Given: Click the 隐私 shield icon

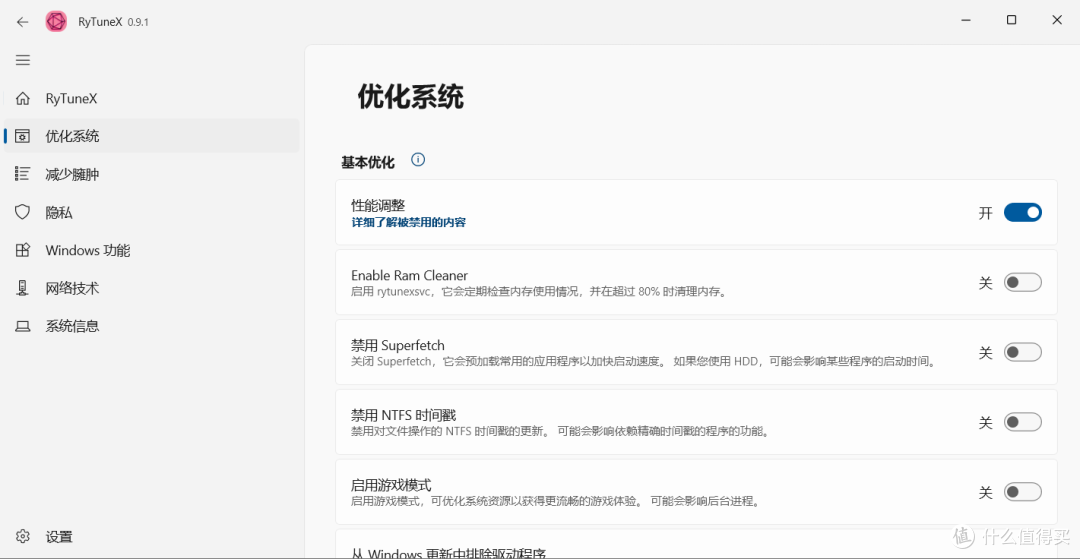Looking at the screenshot, I should pyautogui.click(x=23, y=212).
